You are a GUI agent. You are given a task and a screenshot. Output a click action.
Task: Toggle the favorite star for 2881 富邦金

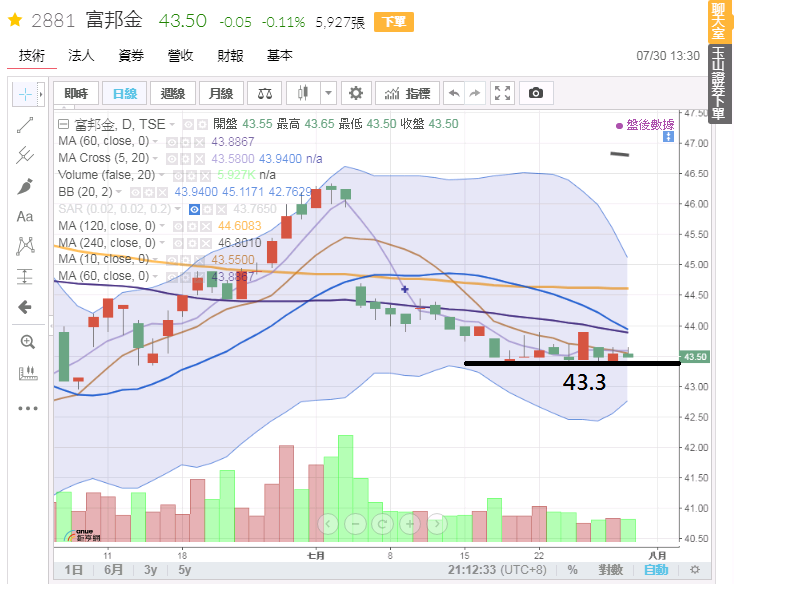tap(15, 21)
